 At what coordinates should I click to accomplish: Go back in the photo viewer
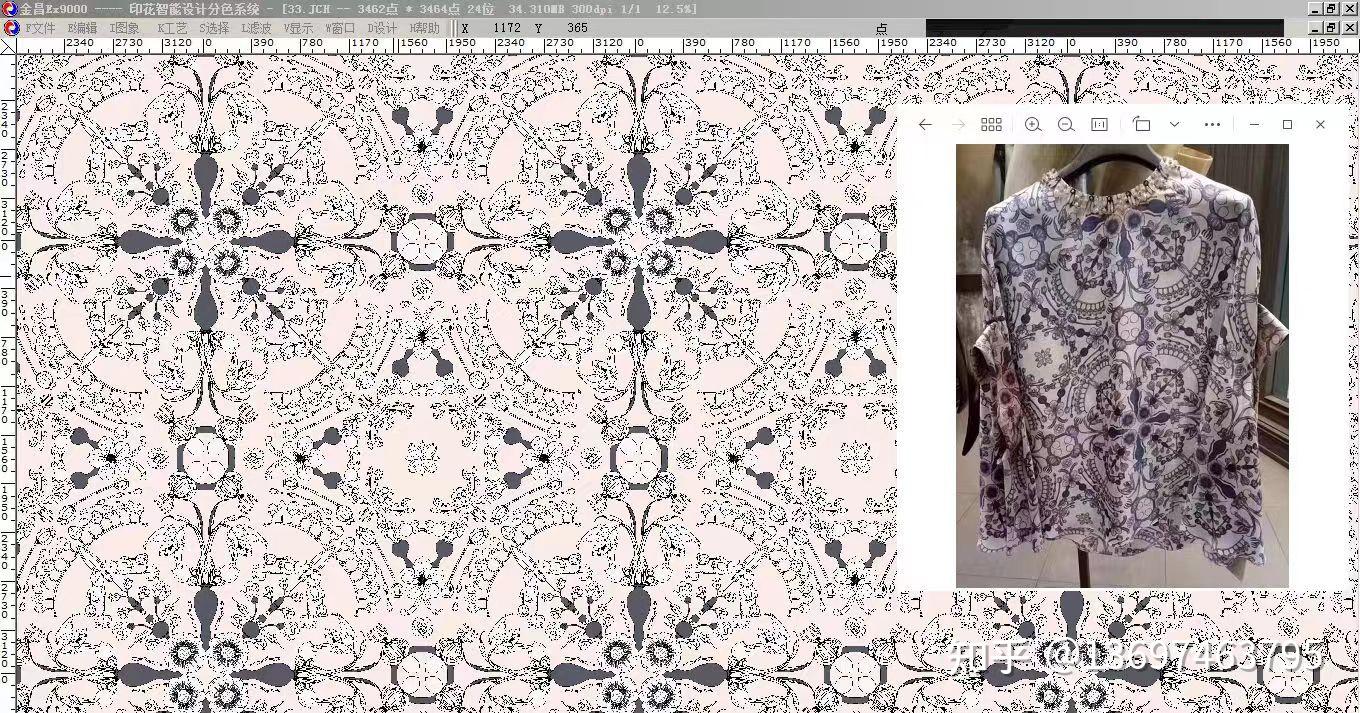925,124
